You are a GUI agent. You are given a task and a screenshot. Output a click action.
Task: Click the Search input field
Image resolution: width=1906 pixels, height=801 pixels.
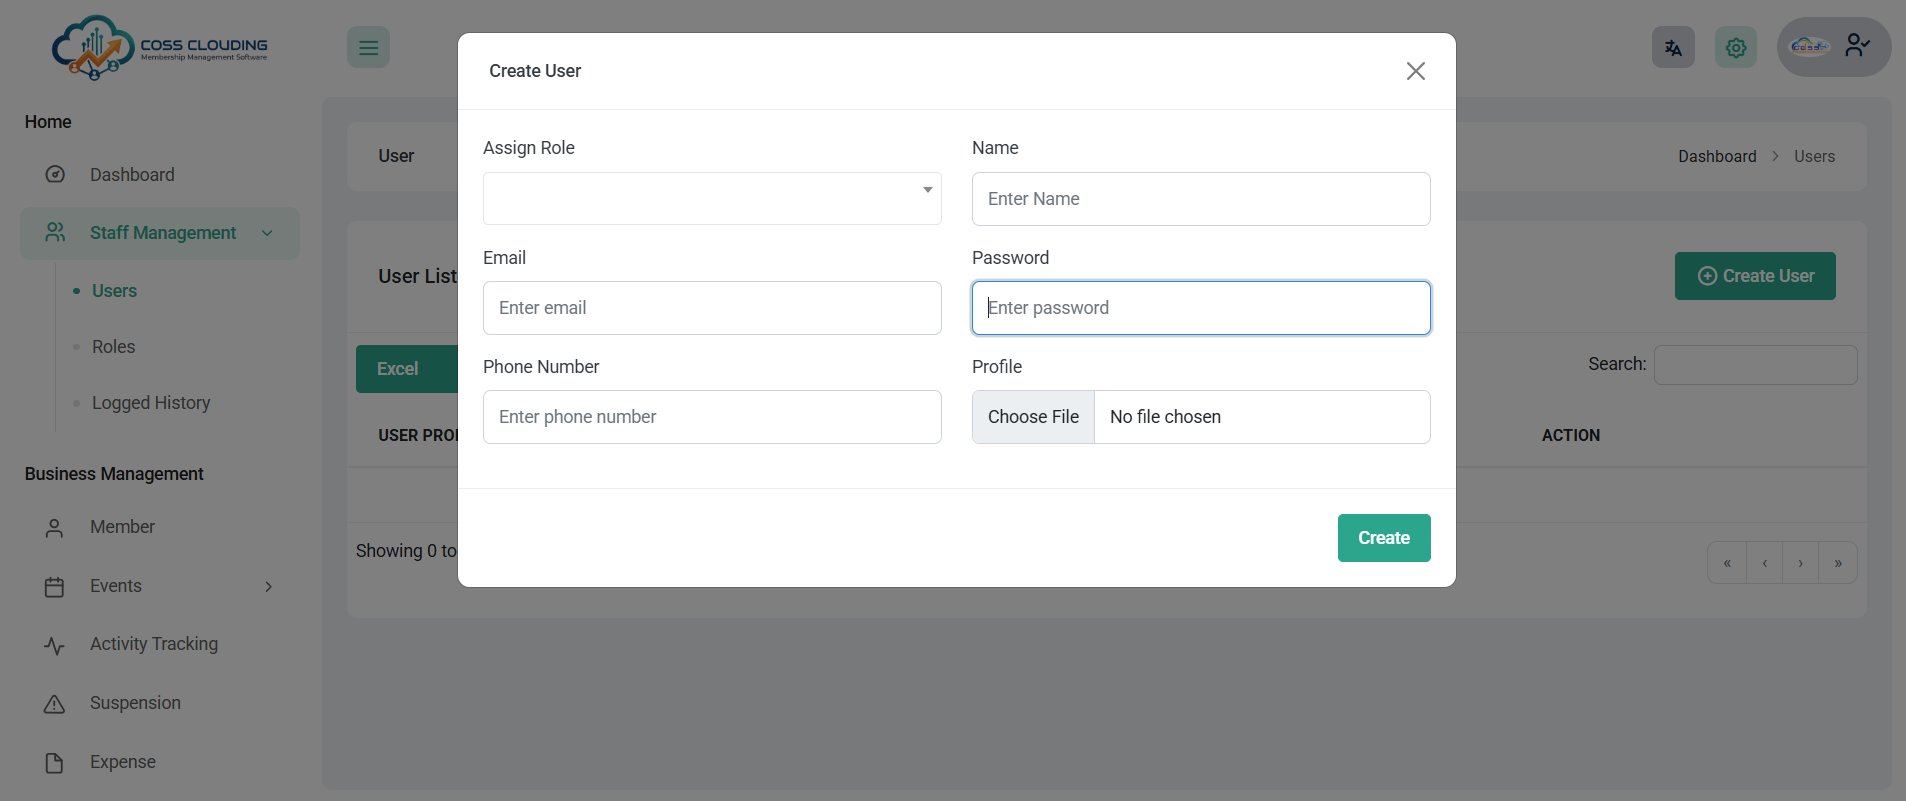tap(1755, 365)
